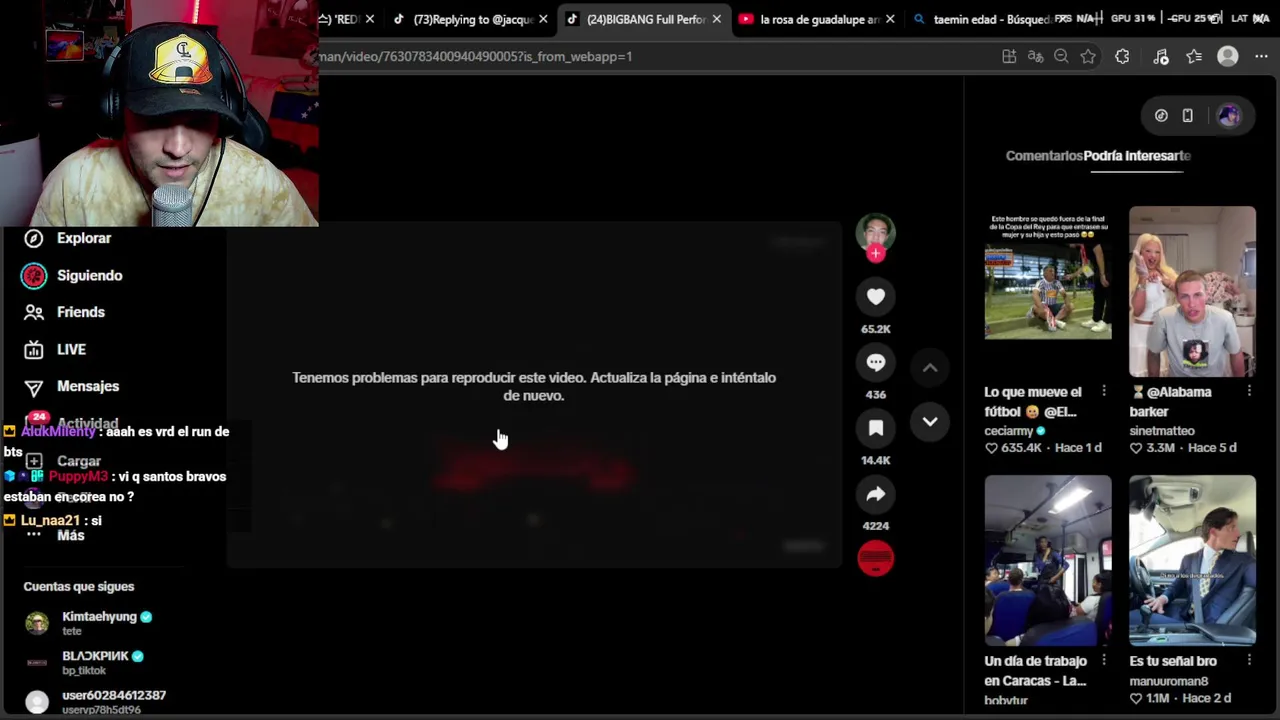Image resolution: width=1280 pixels, height=720 pixels.
Task: Open options for Es tu señal bro
Action: pos(1249,660)
